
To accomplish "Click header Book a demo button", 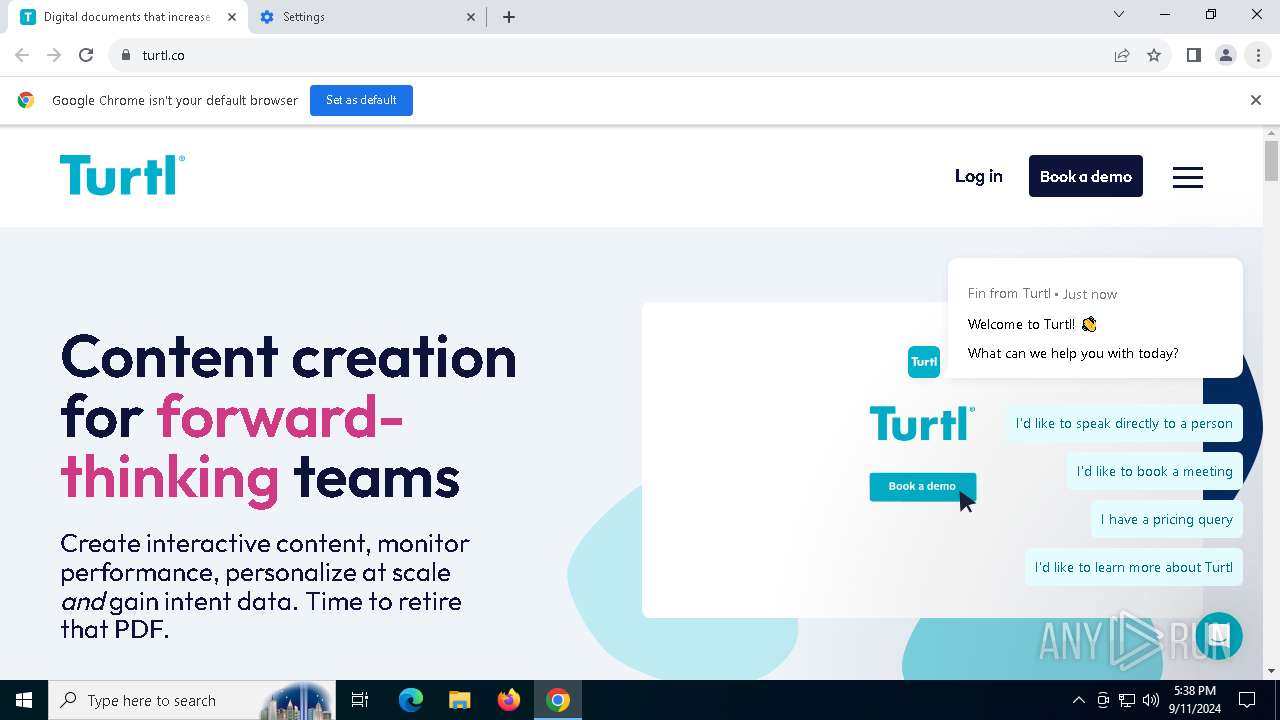I will [1086, 176].
